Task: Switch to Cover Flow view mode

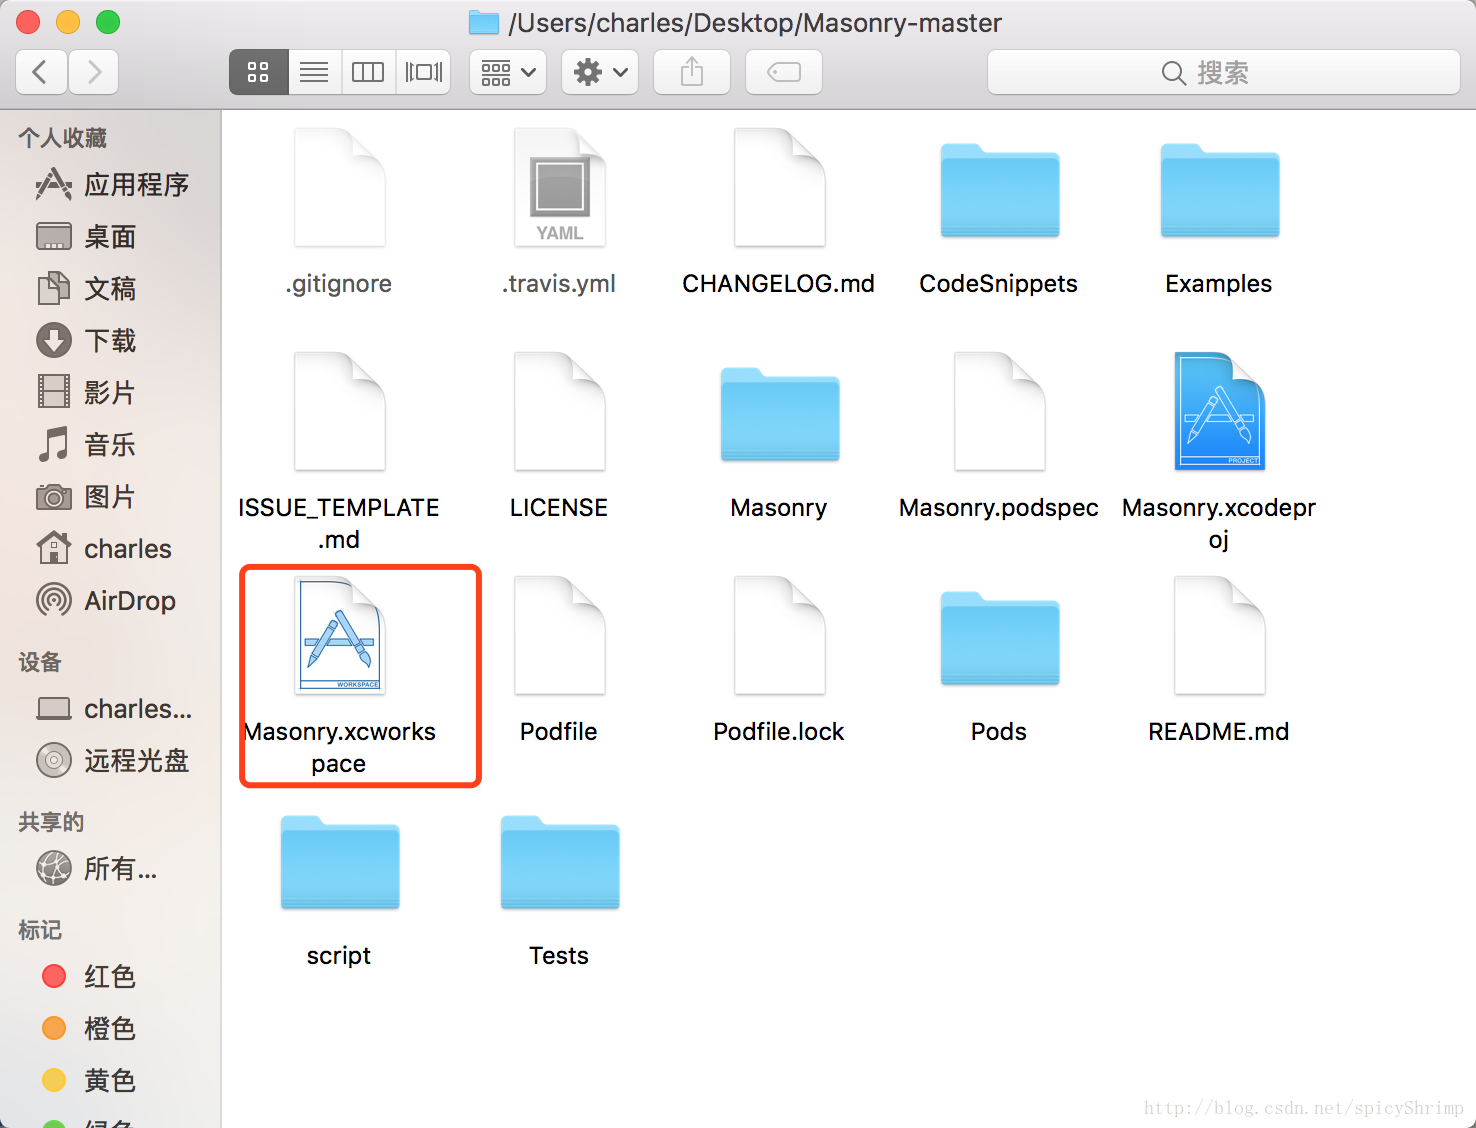Action: pyautogui.click(x=424, y=72)
